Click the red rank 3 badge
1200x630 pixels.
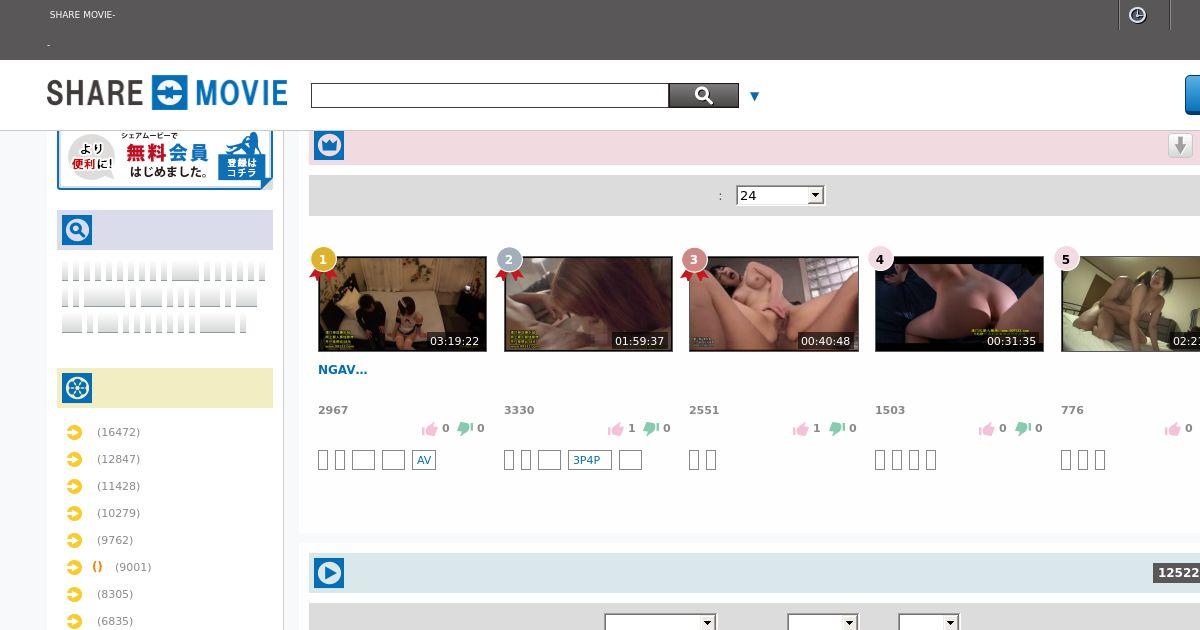pos(694,262)
